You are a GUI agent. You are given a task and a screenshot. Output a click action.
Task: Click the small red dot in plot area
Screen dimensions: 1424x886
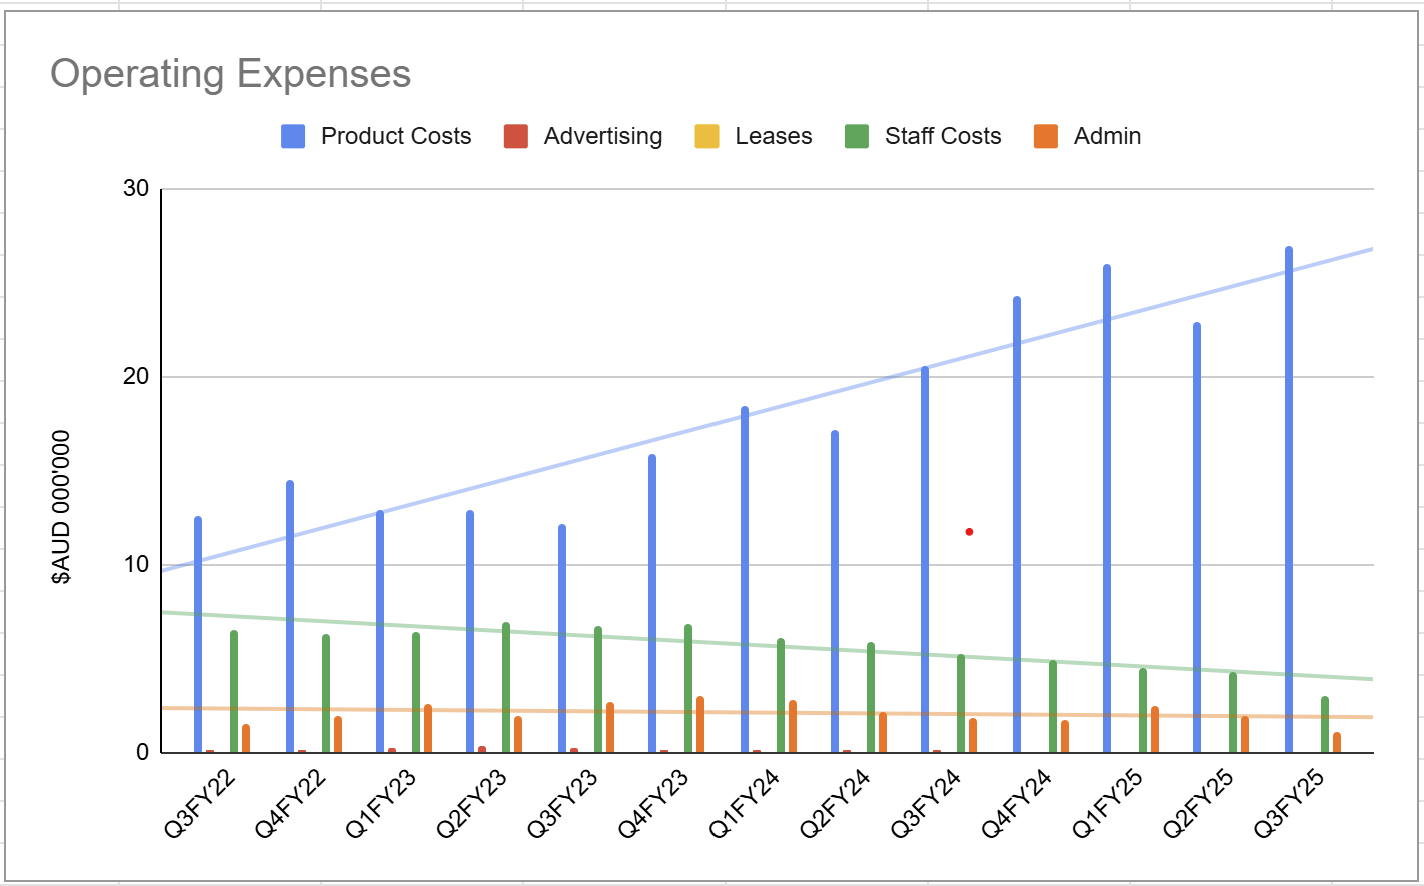969,532
